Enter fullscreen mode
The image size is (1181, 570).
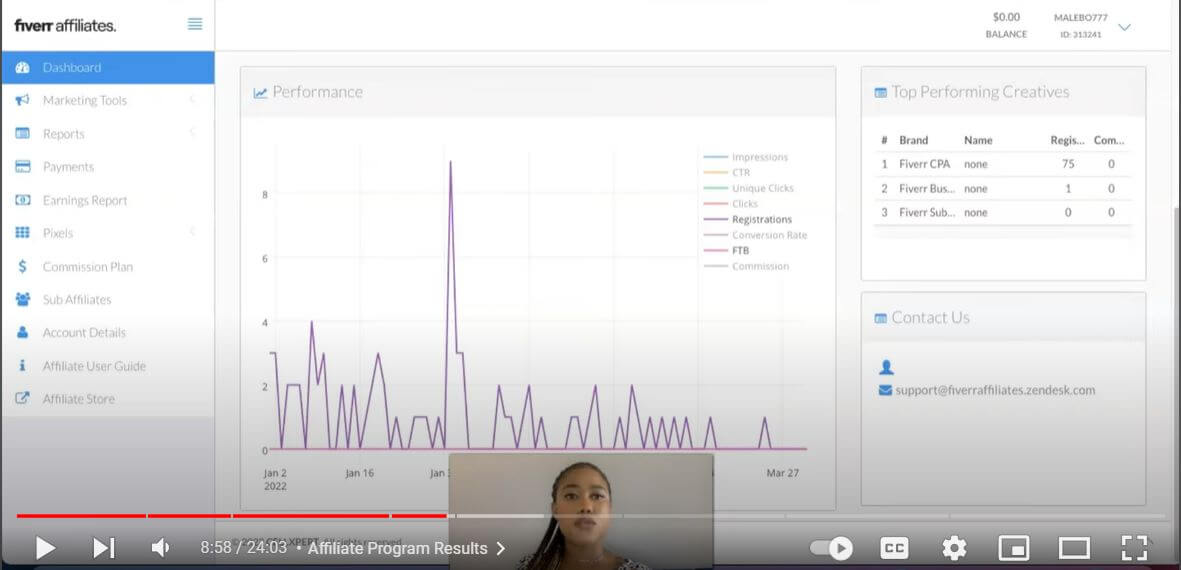(x=1134, y=548)
